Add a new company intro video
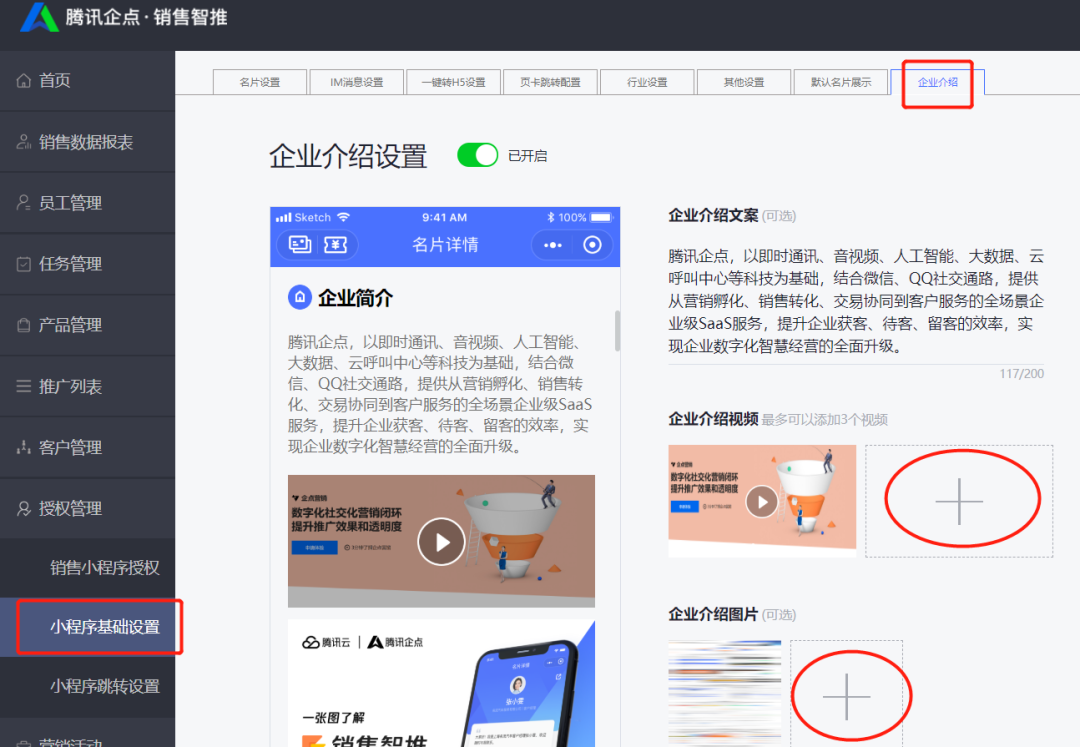The image size is (1080, 747). (959, 501)
